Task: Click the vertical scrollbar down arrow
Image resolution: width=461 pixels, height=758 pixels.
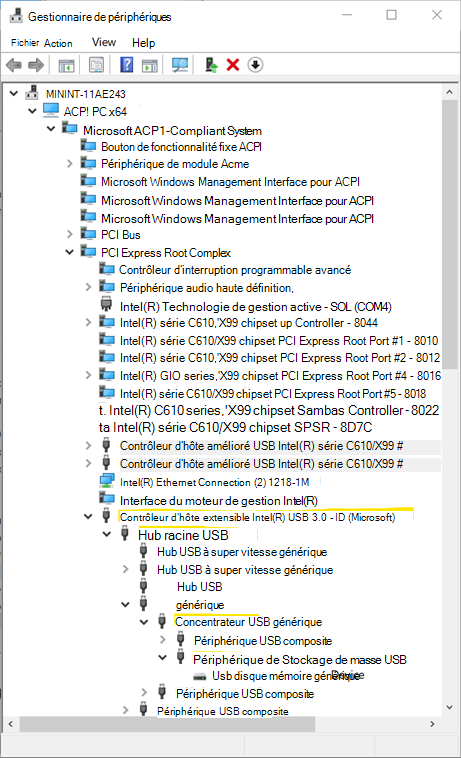Action: (x=450, y=707)
